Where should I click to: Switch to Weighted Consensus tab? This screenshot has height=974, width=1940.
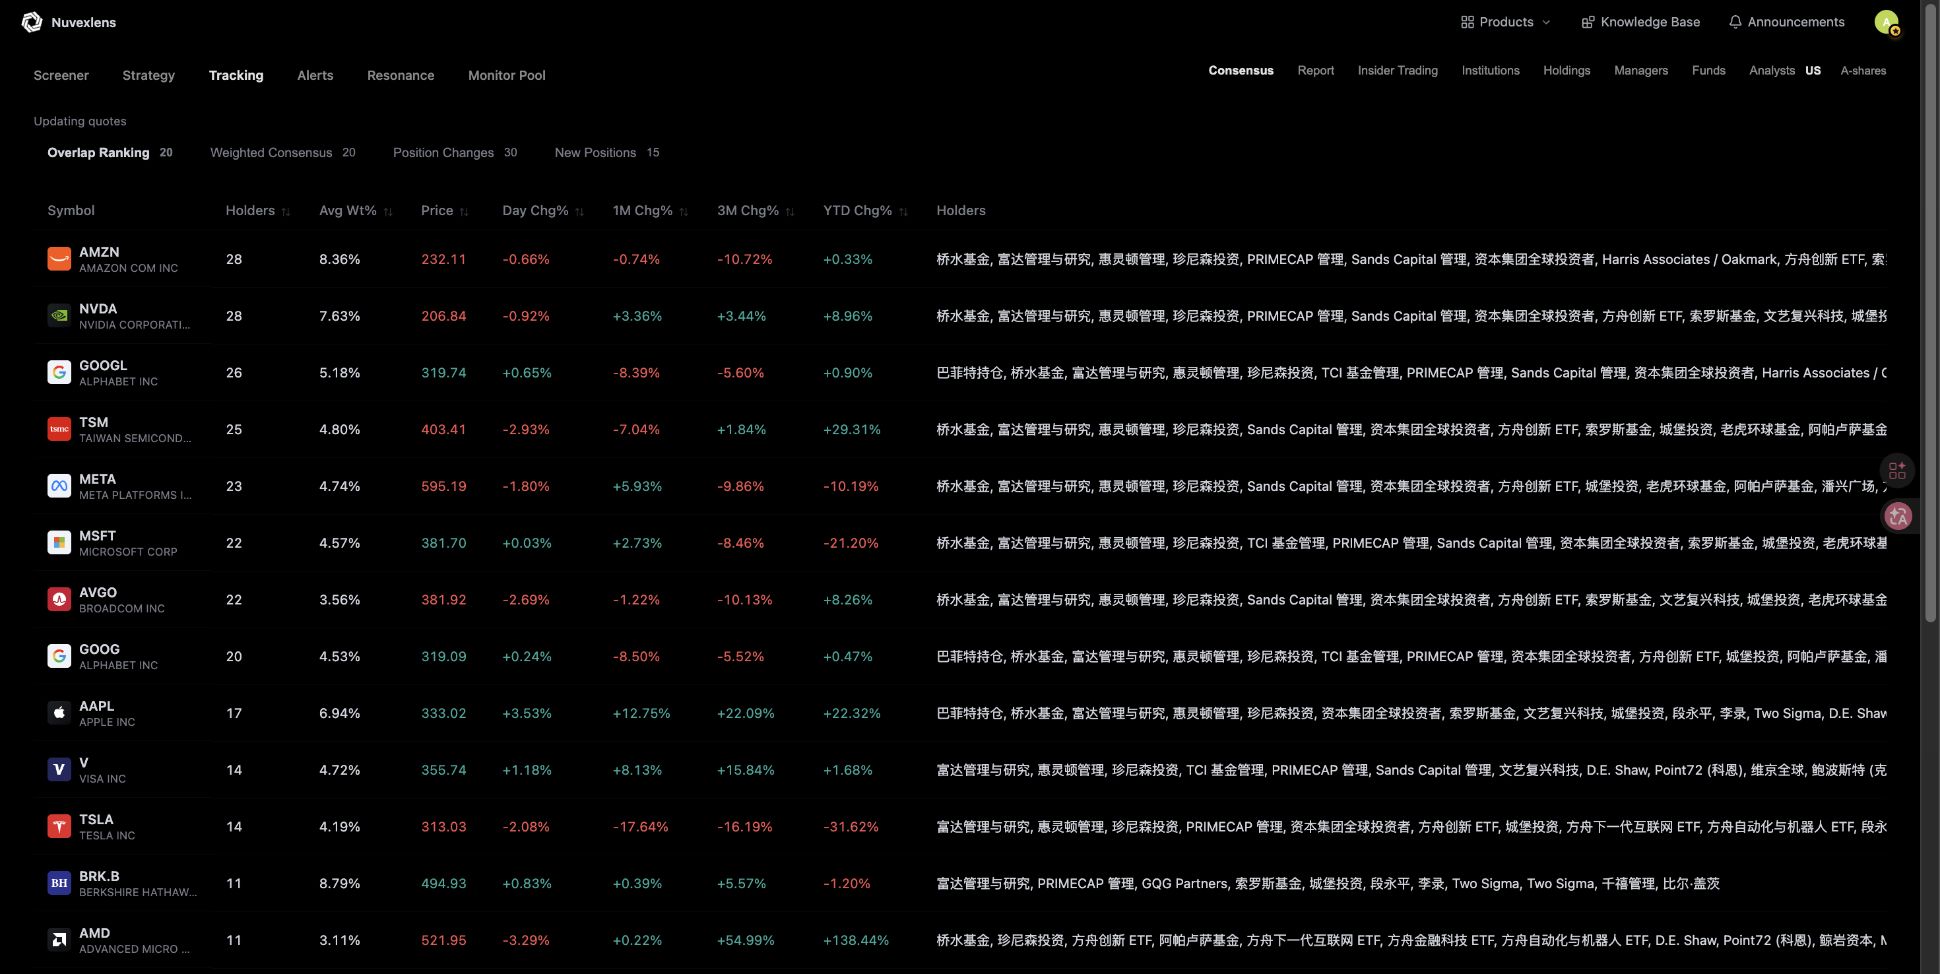click(283, 153)
